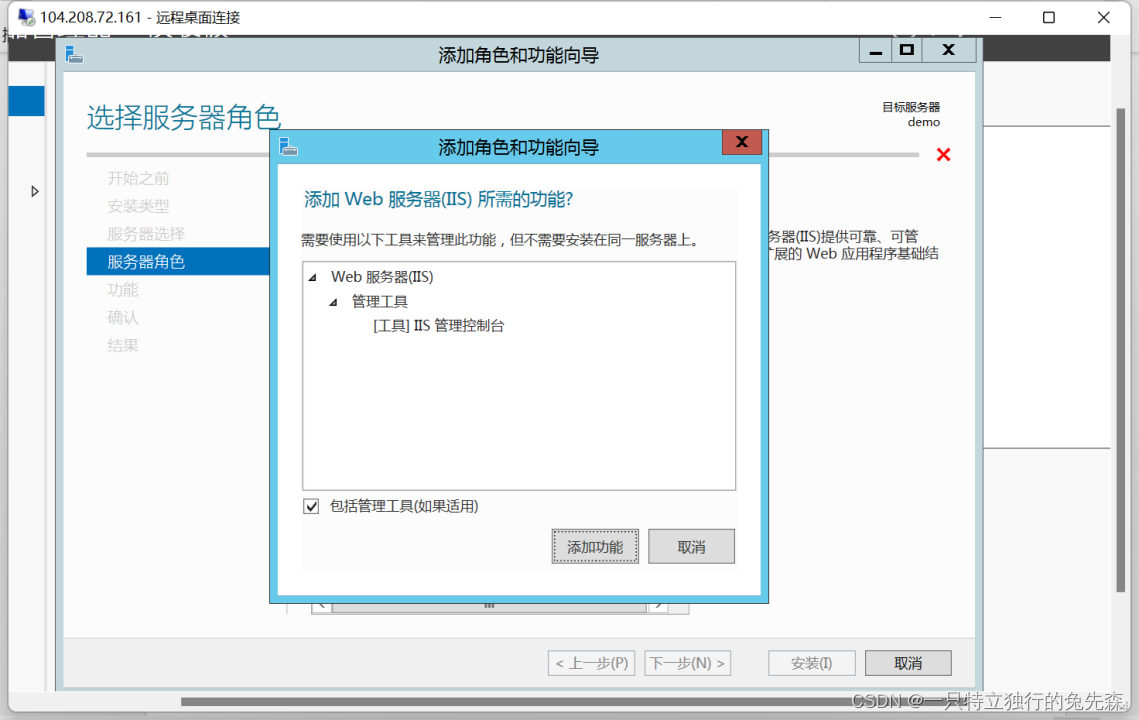Select the 安装类型 step
This screenshot has height=720, width=1139.
[138, 206]
